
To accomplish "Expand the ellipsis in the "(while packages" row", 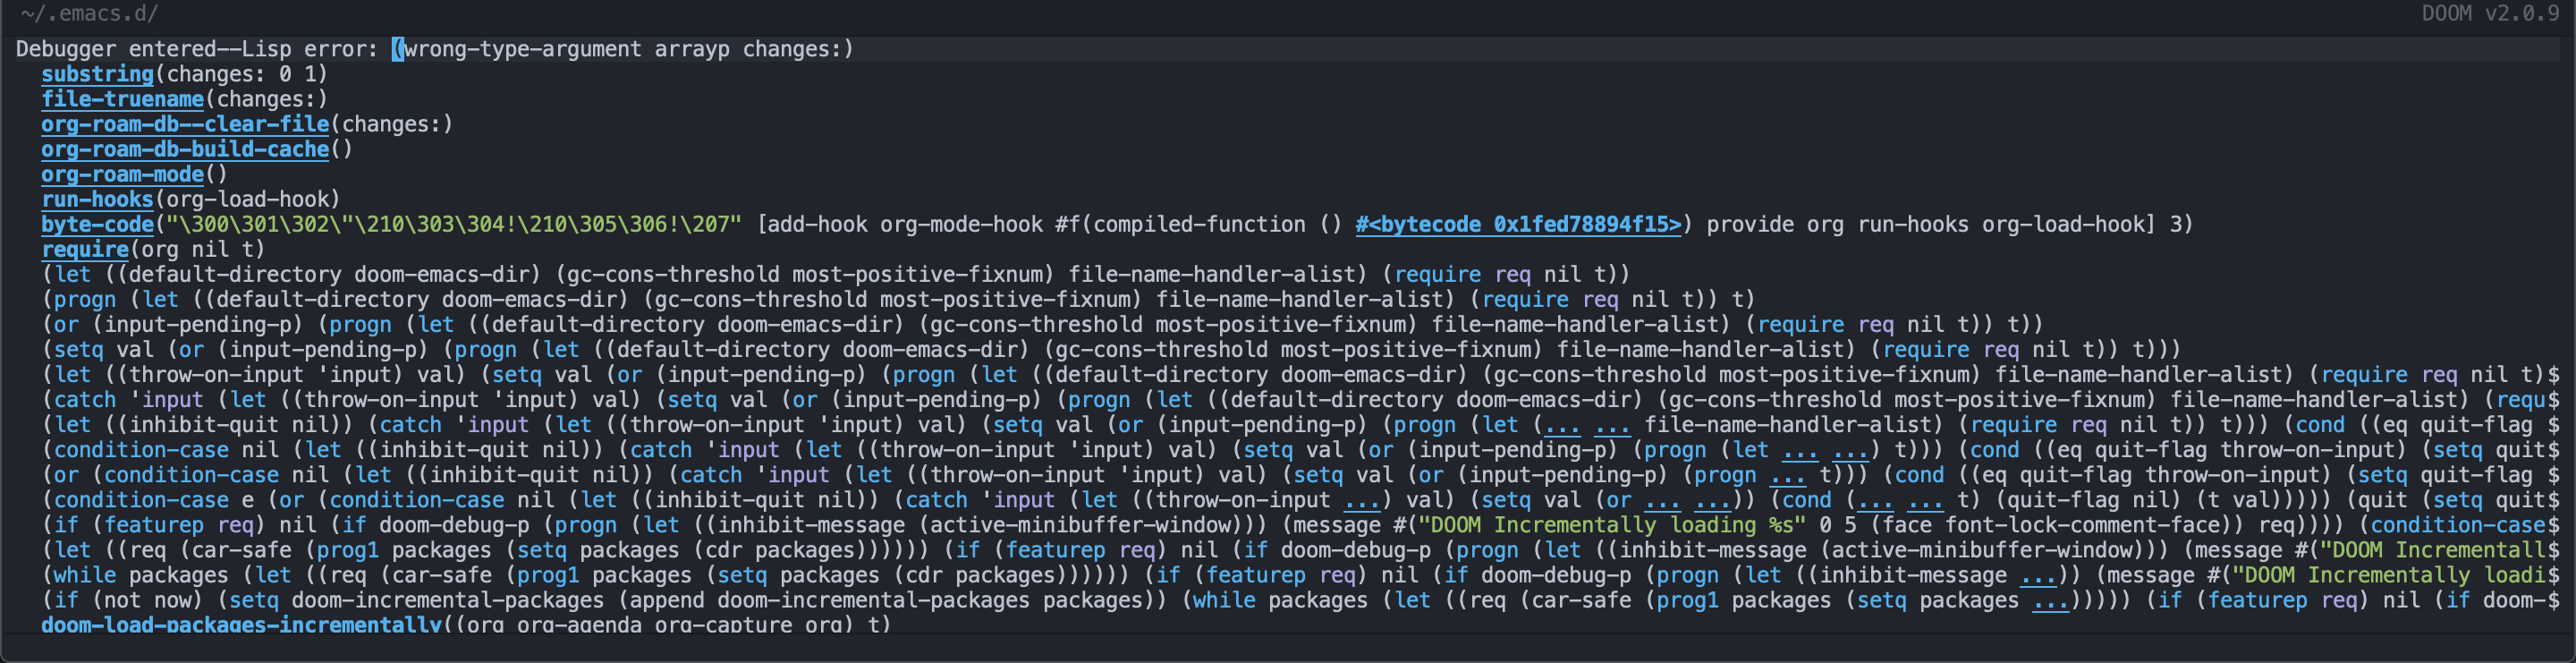I will pos(2038,575).
